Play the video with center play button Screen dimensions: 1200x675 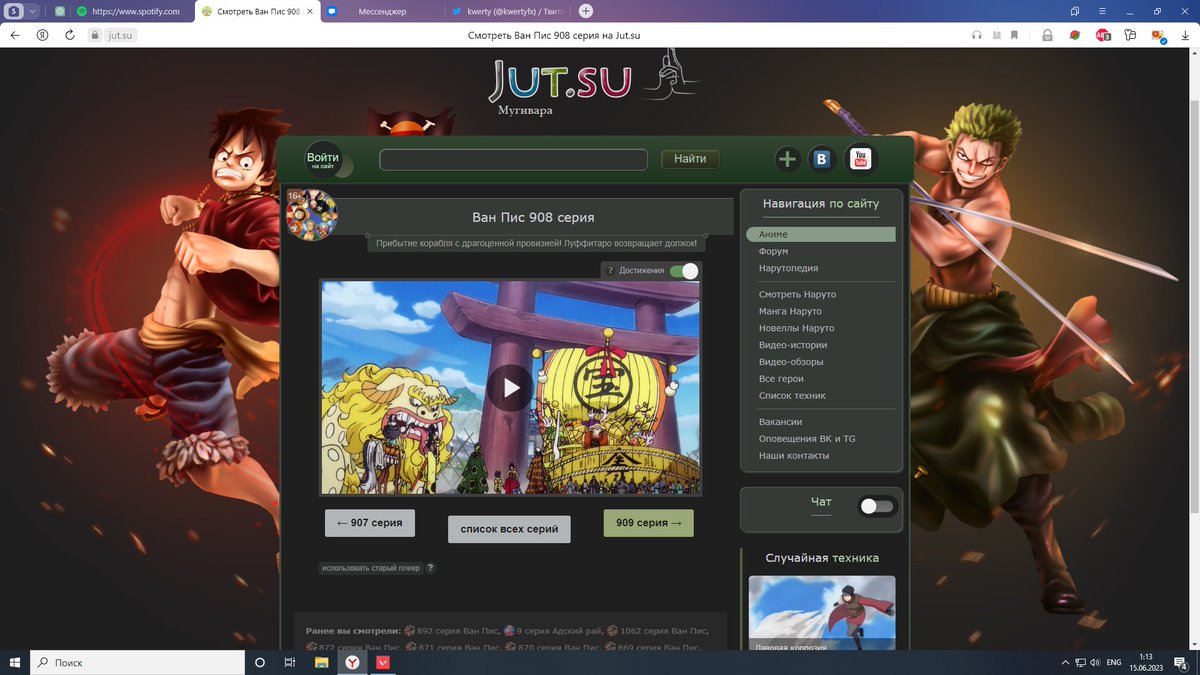(510, 388)
